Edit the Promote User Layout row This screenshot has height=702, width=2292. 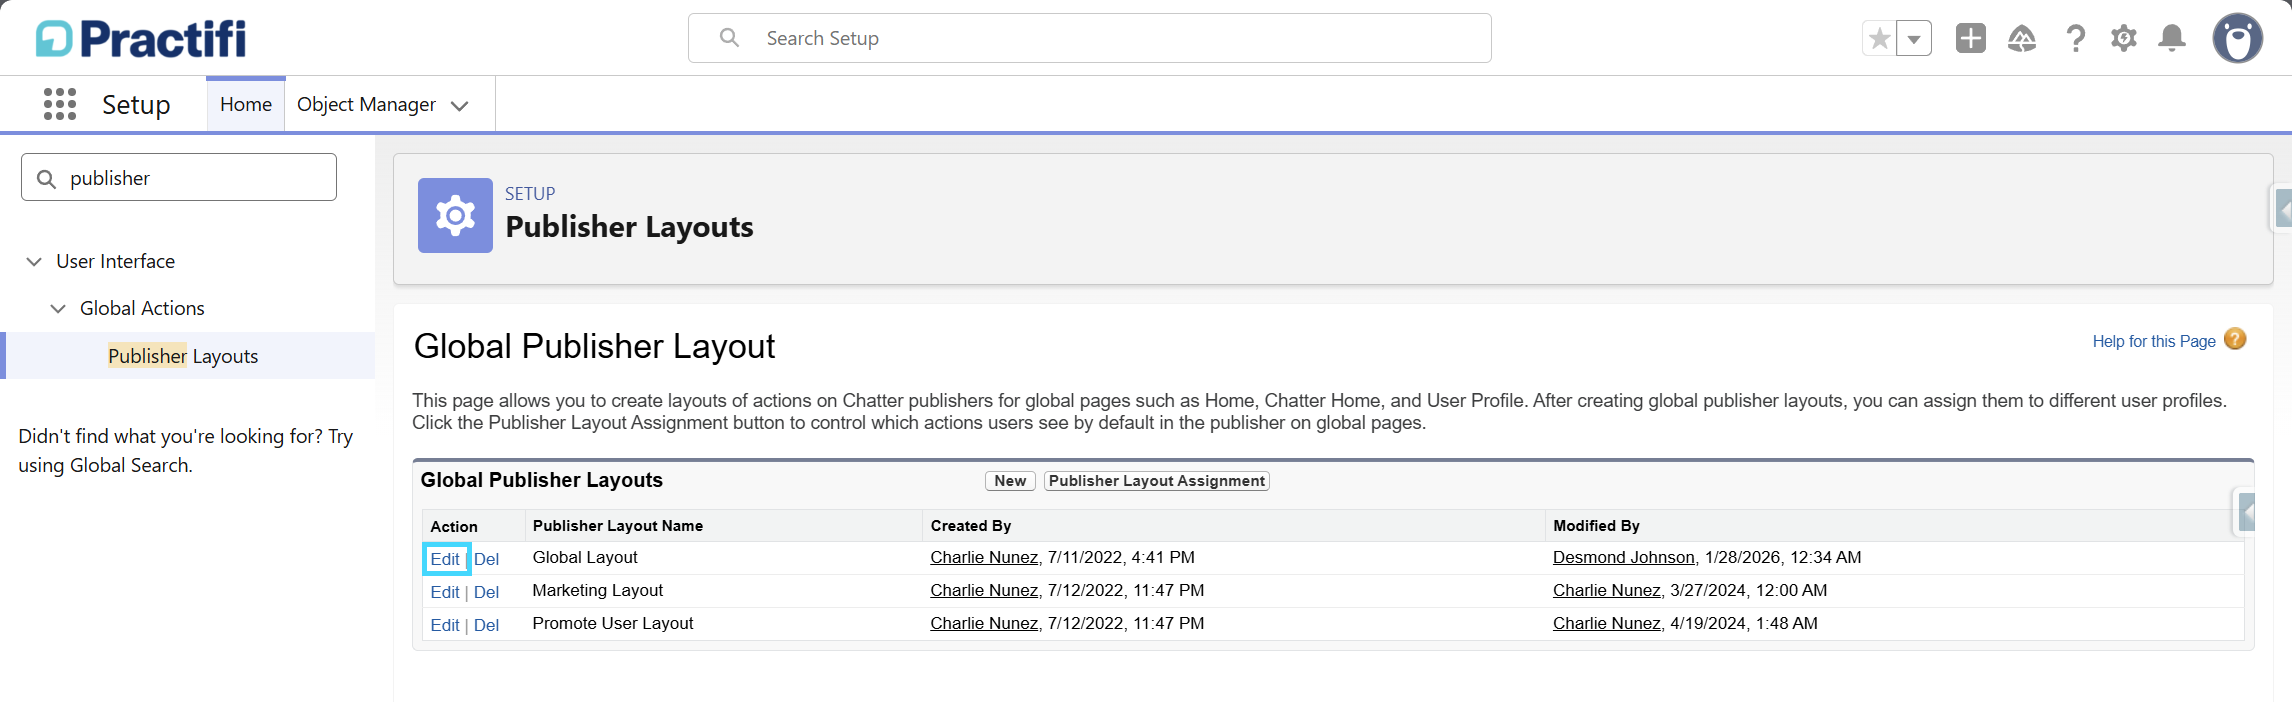pos(445,625)
